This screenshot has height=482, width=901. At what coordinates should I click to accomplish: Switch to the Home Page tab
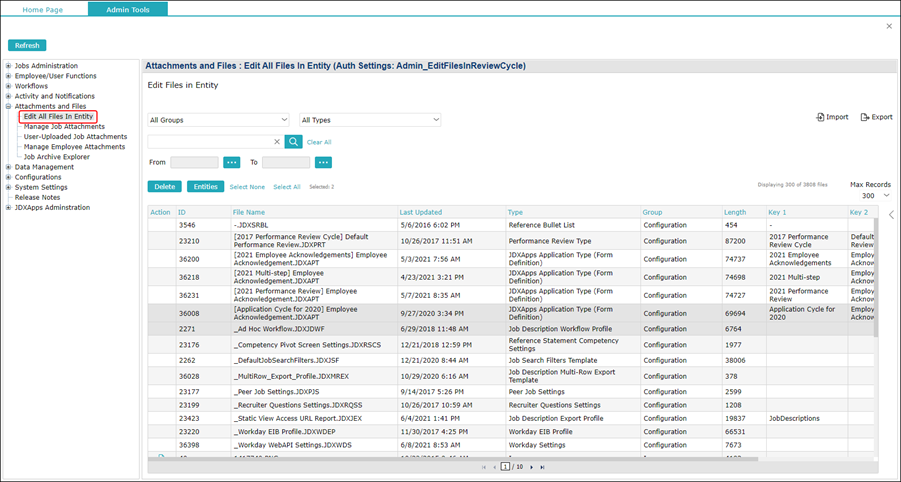pos(42,9)
